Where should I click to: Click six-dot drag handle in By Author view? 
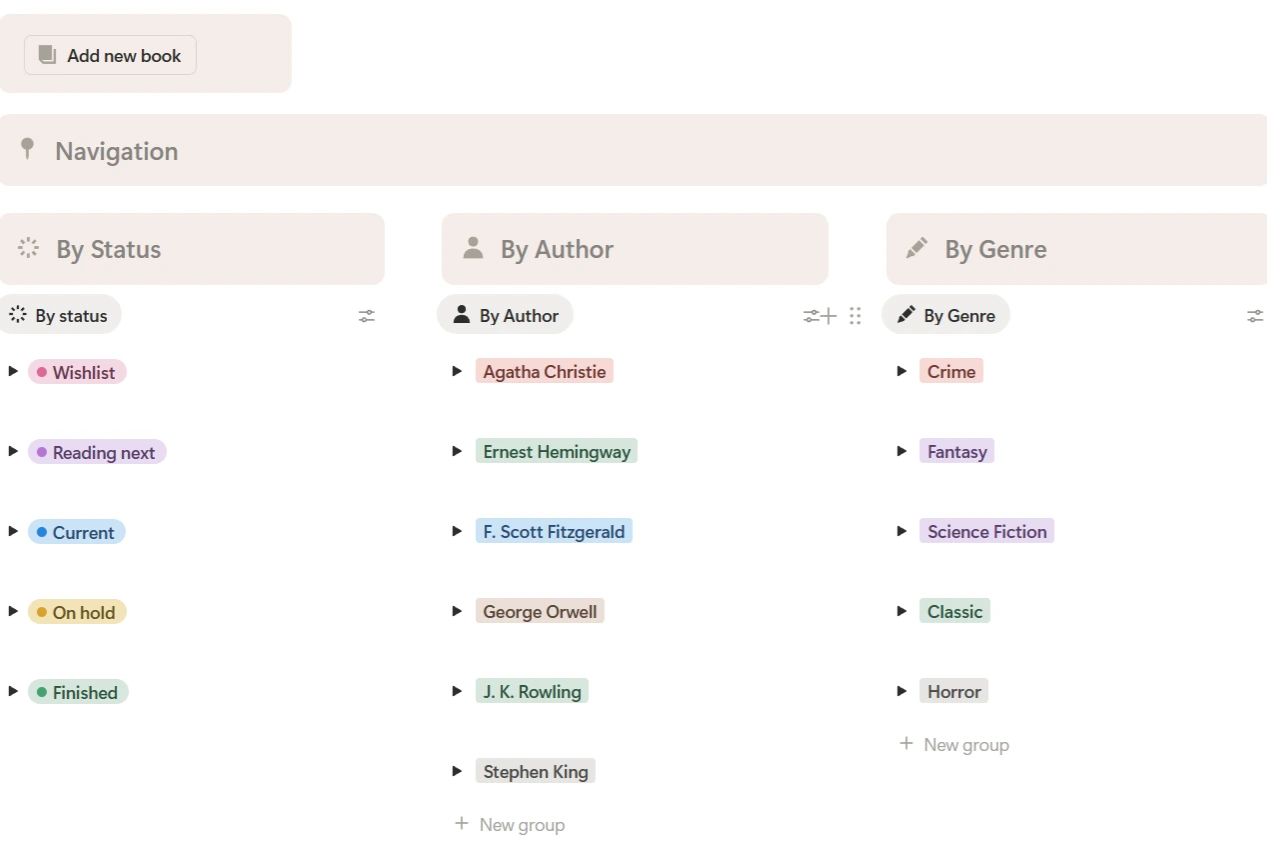pos(855,316)
